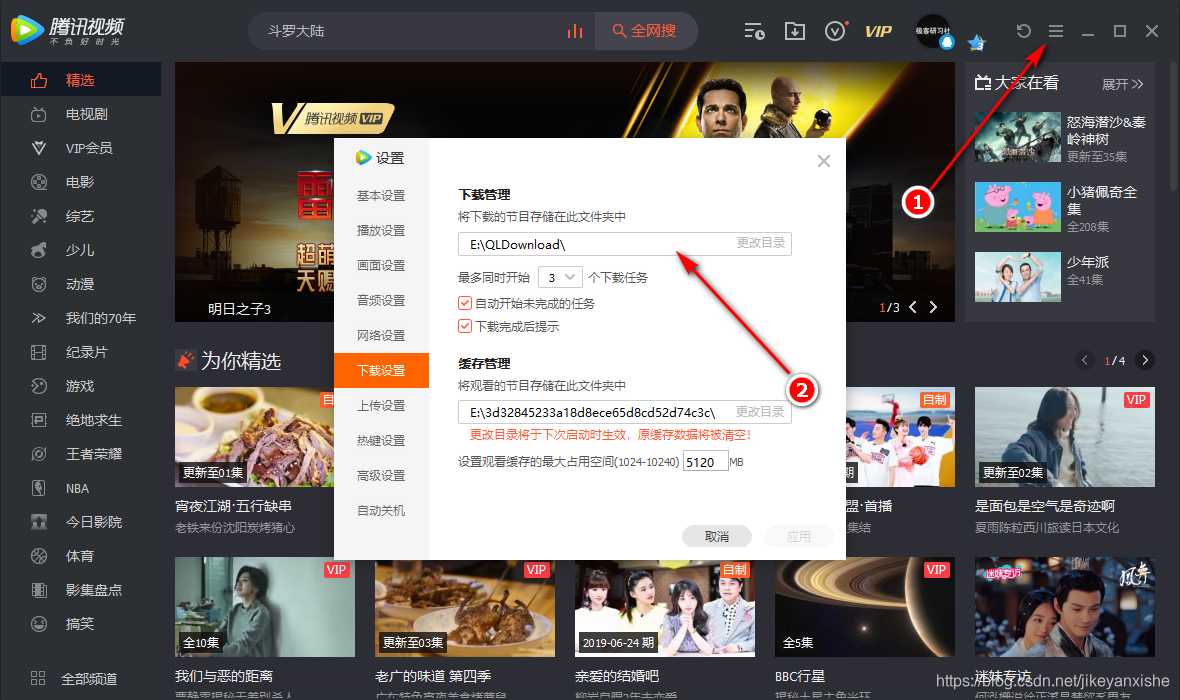Viewport: 1180px width, 700px height.
Task: Click 应用 button
Action: 798,536
